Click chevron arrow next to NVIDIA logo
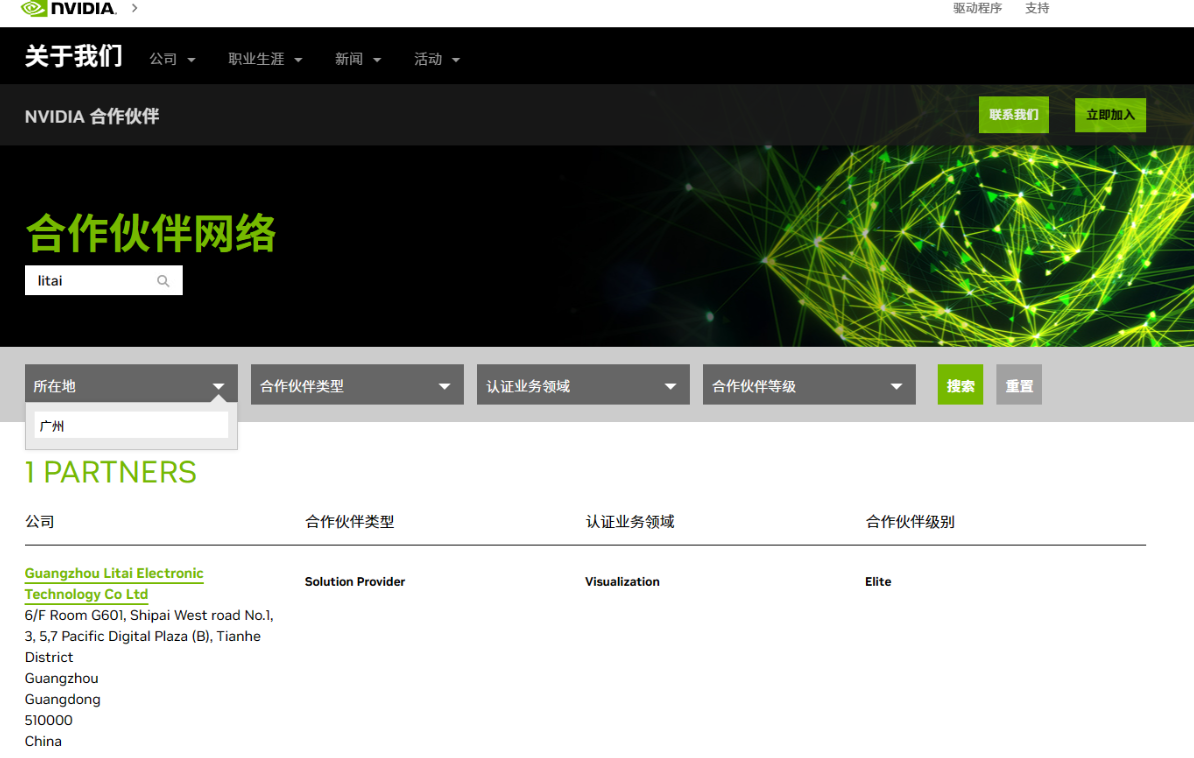This screenshot has width=1194, height=758. (x=135, y=8)
